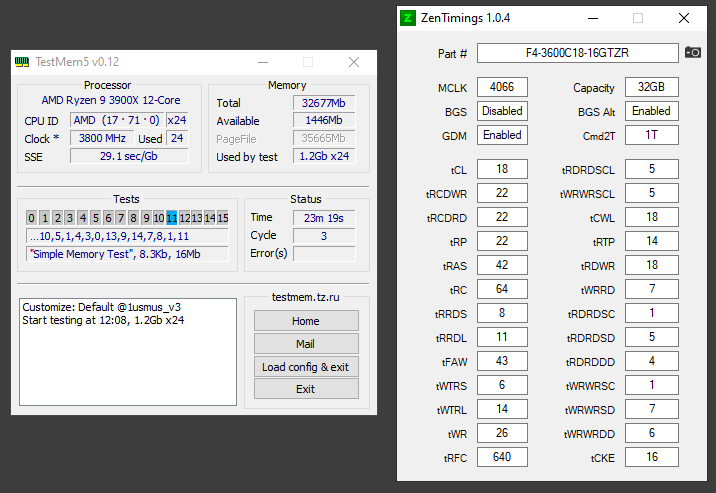Click the ZenTimings screenshot camera icon
This screenshot has height=493, width=716.
[x=693, y=52]
